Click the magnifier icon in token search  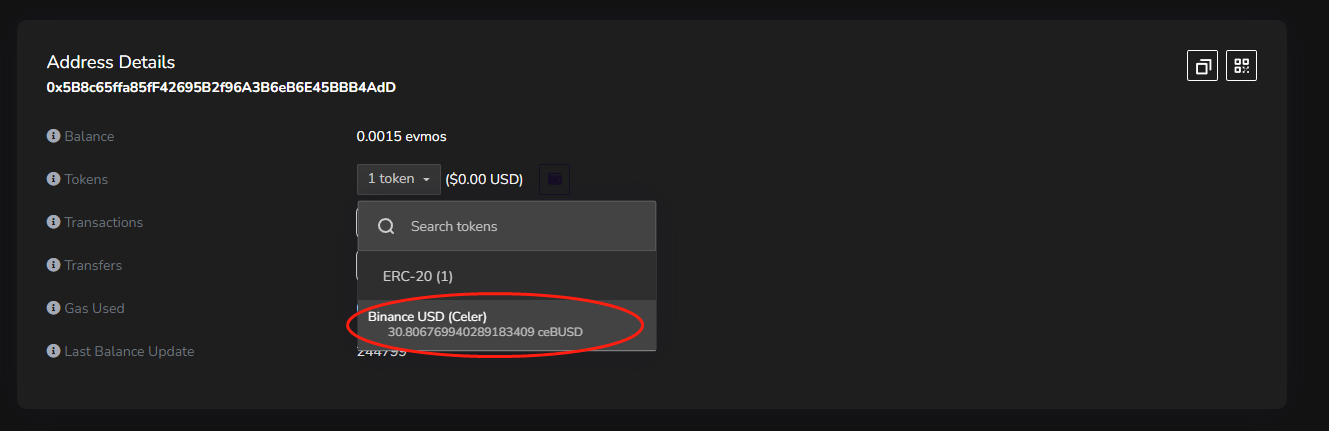(386, 226)
